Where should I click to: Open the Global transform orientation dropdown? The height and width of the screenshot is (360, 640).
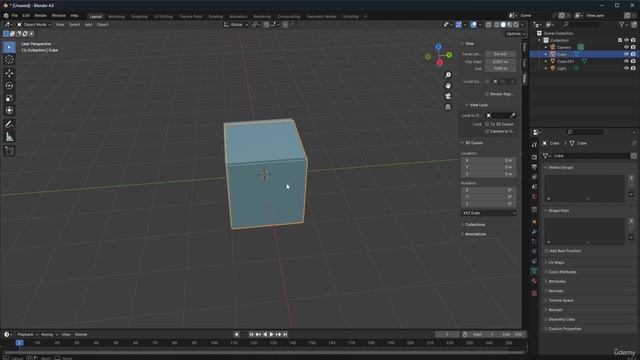click(x=236, y=25)
